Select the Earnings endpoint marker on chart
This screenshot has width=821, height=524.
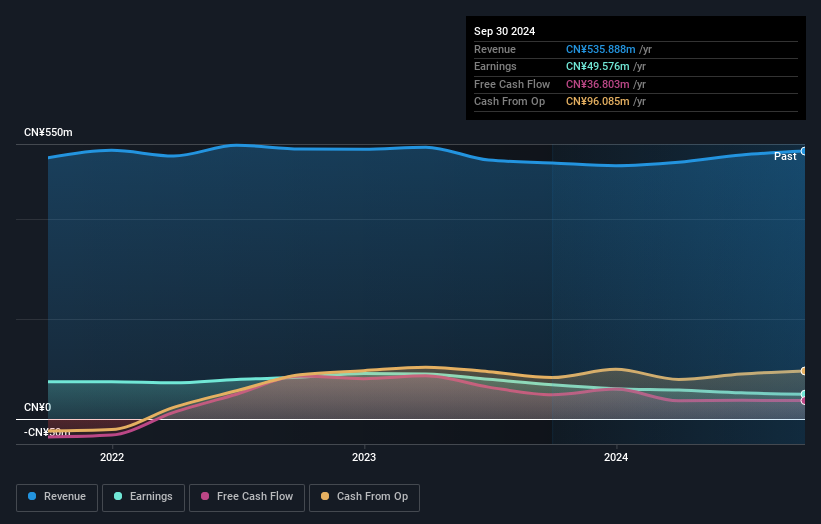coord(804,394)
